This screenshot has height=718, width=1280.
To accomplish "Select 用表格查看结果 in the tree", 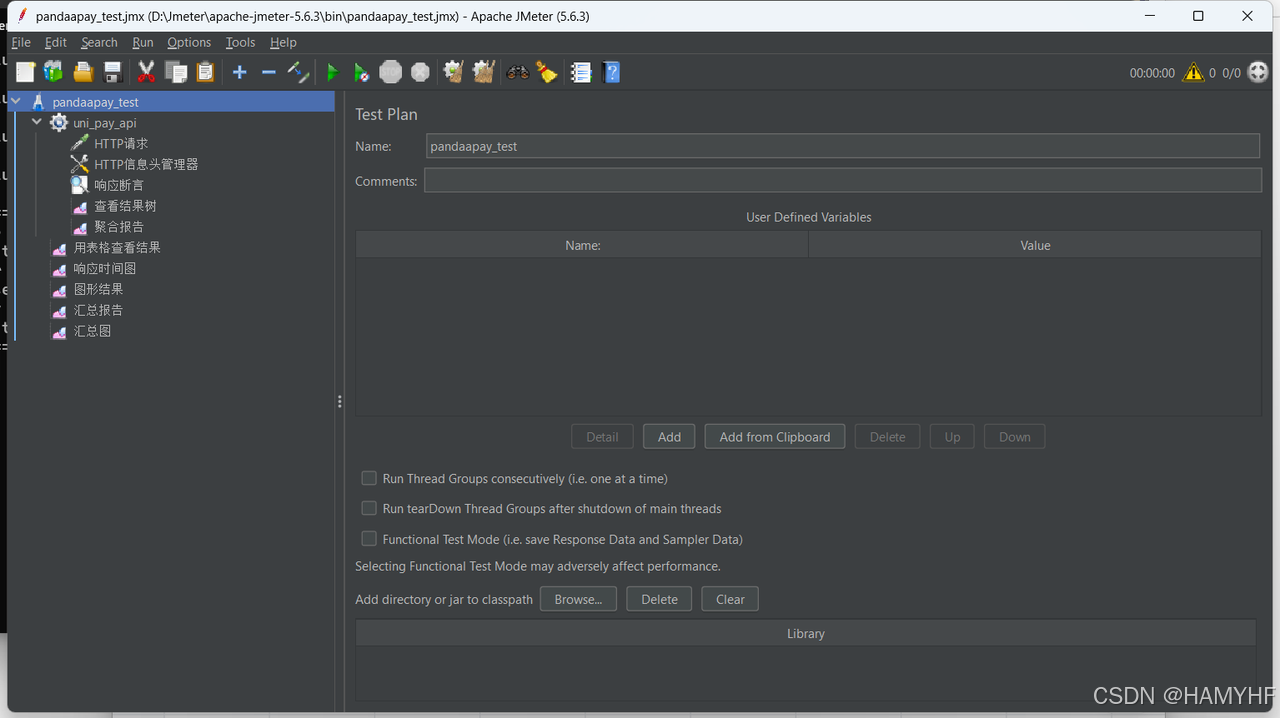I will (x=117, y=247).
